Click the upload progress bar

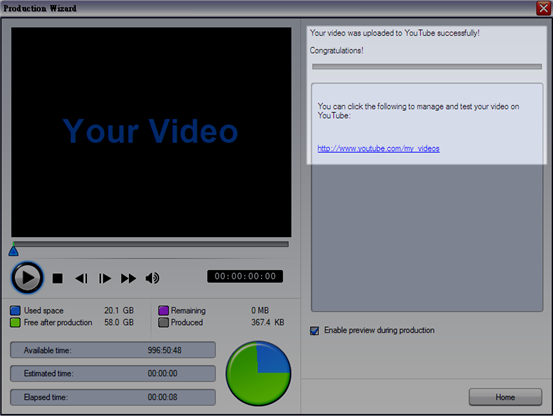[x=427, y=67]
